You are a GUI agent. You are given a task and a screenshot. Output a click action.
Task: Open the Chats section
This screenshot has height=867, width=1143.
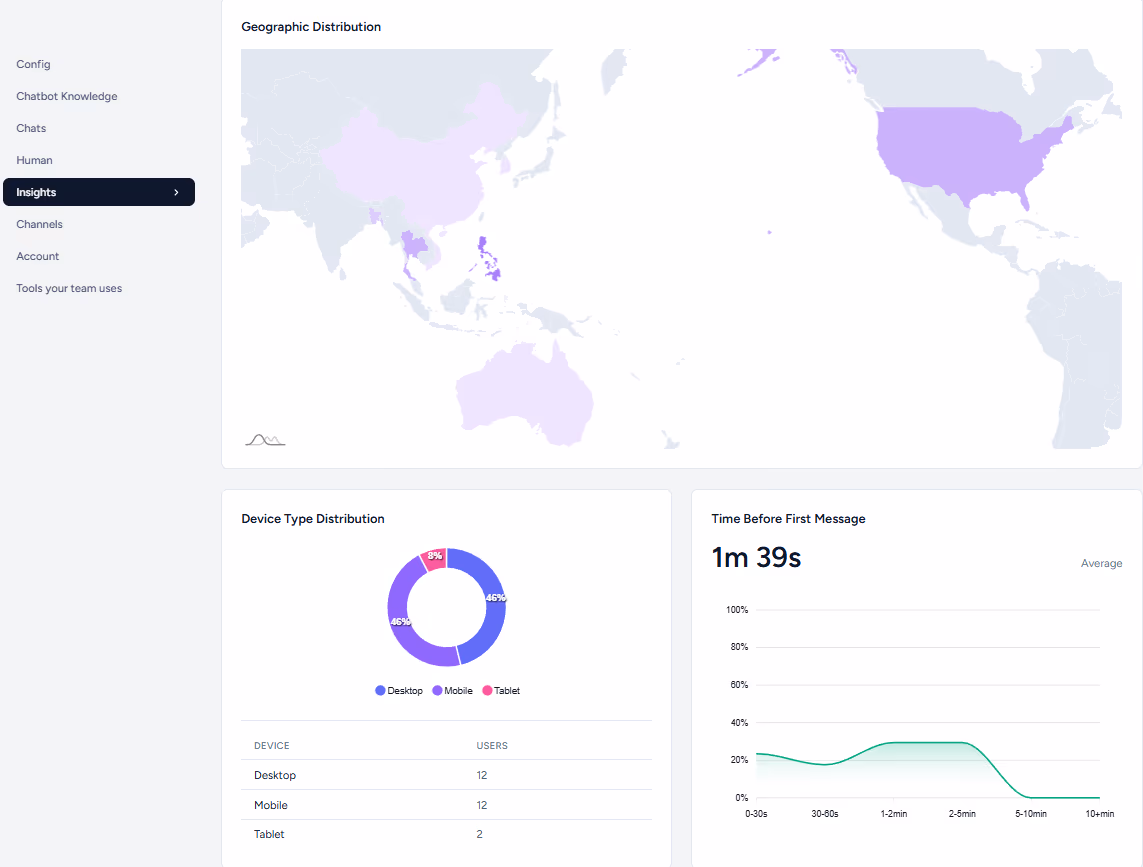30,128
